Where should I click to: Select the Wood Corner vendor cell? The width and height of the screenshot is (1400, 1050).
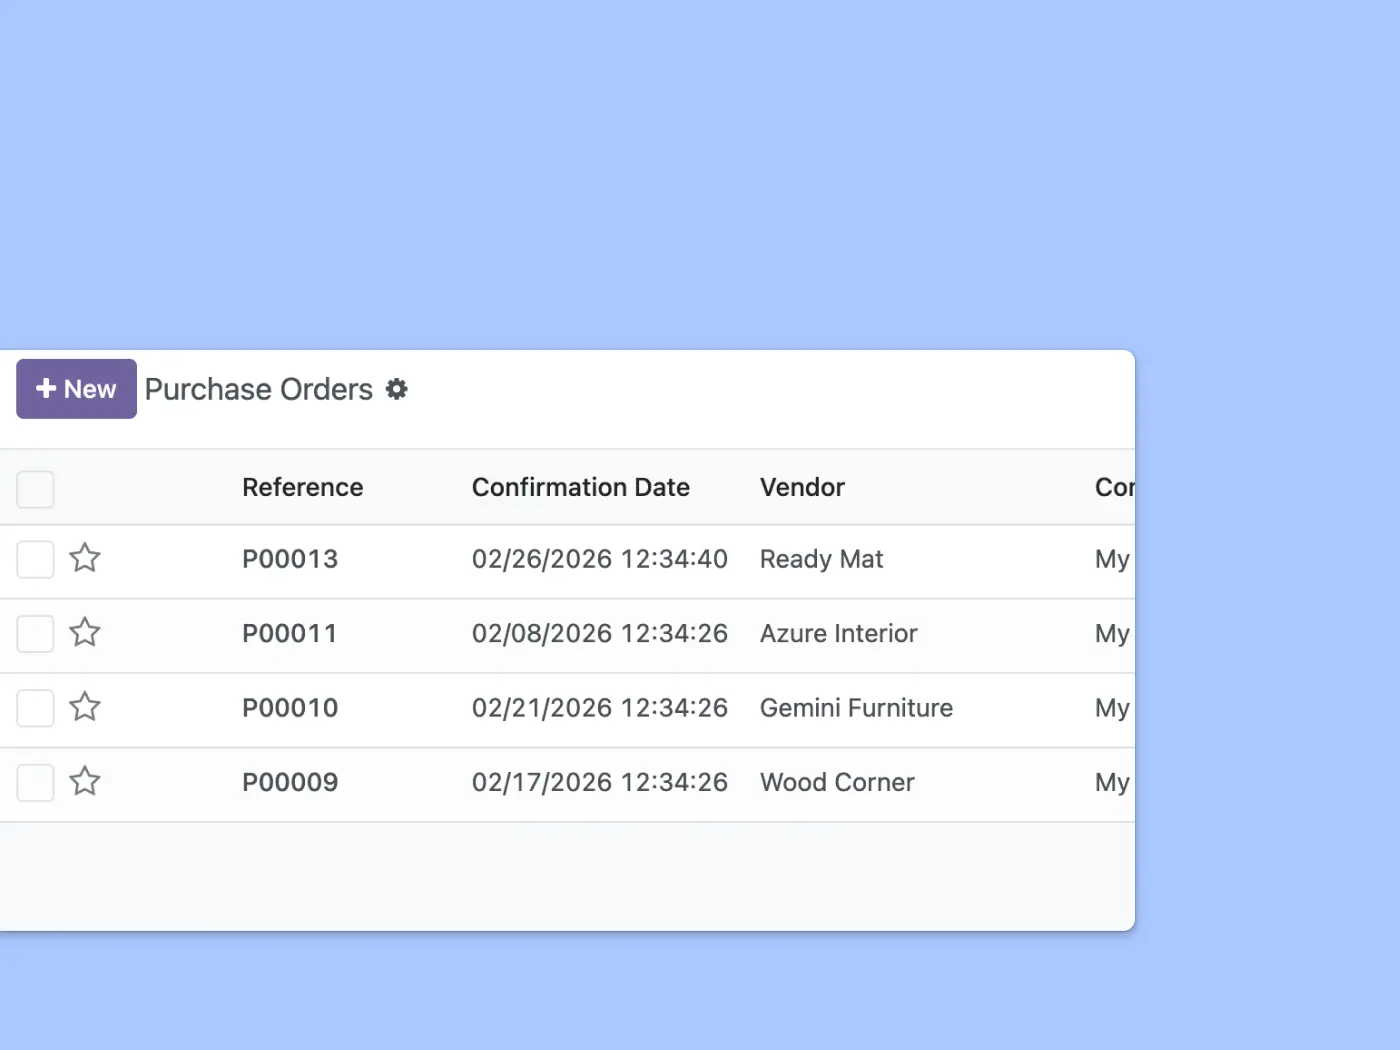click(837, 782)
